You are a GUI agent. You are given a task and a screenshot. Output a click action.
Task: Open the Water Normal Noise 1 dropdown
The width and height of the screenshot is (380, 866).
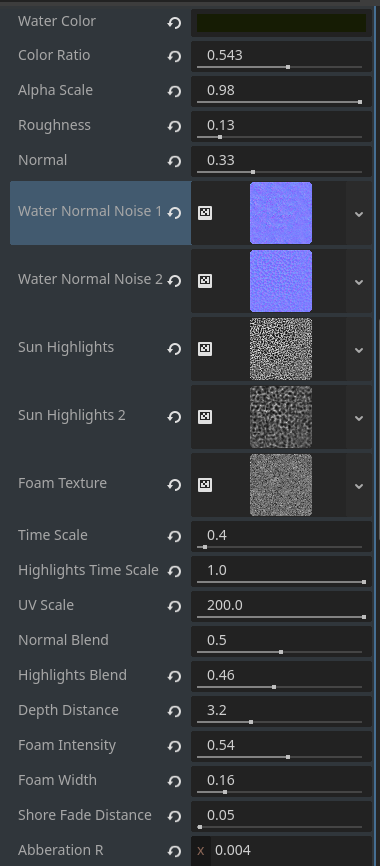click(359, 213)
